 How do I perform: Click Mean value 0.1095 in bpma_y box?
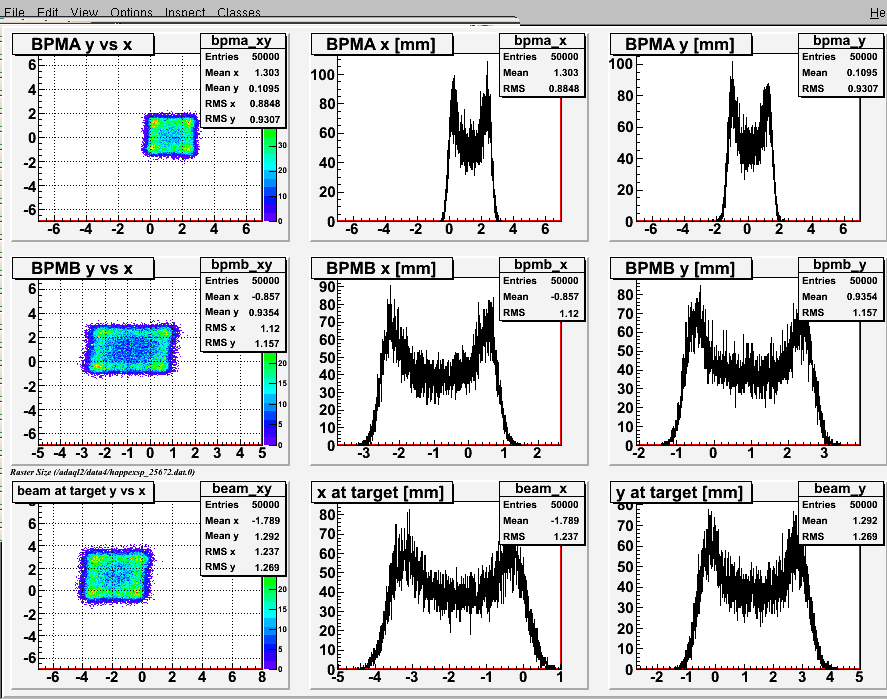click(862, 72)
